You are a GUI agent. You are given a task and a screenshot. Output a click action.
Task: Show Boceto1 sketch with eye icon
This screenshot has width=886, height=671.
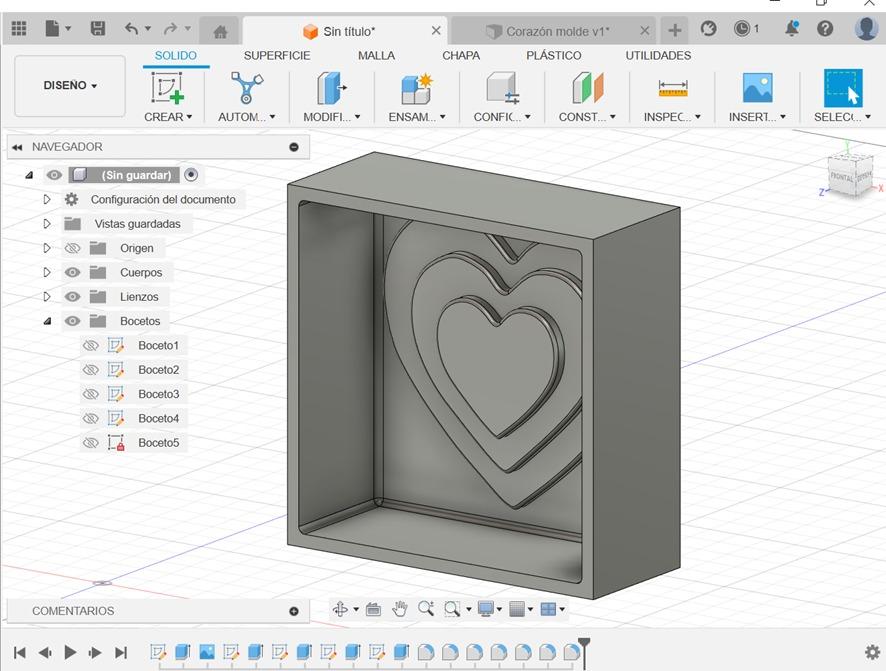coord(91,345)
